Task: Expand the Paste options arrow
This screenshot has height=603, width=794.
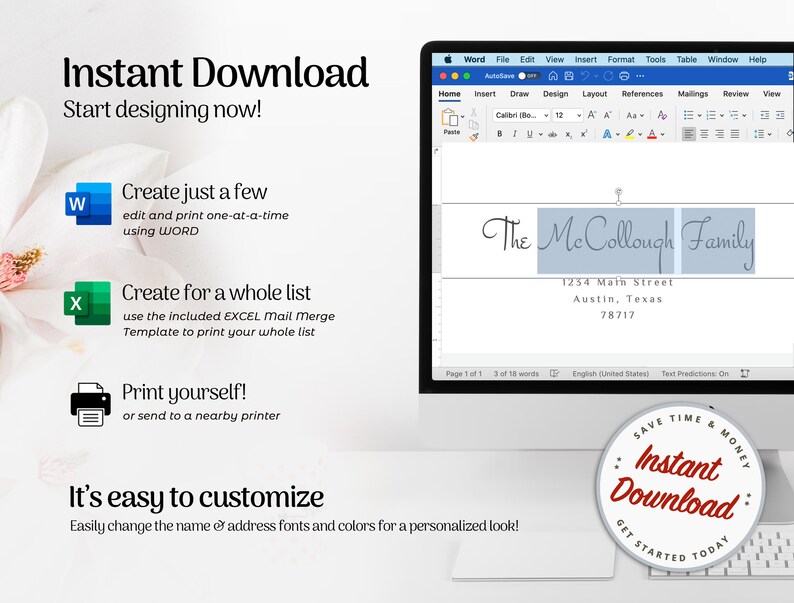Action: pyautogui.click(x=462, y=117)
